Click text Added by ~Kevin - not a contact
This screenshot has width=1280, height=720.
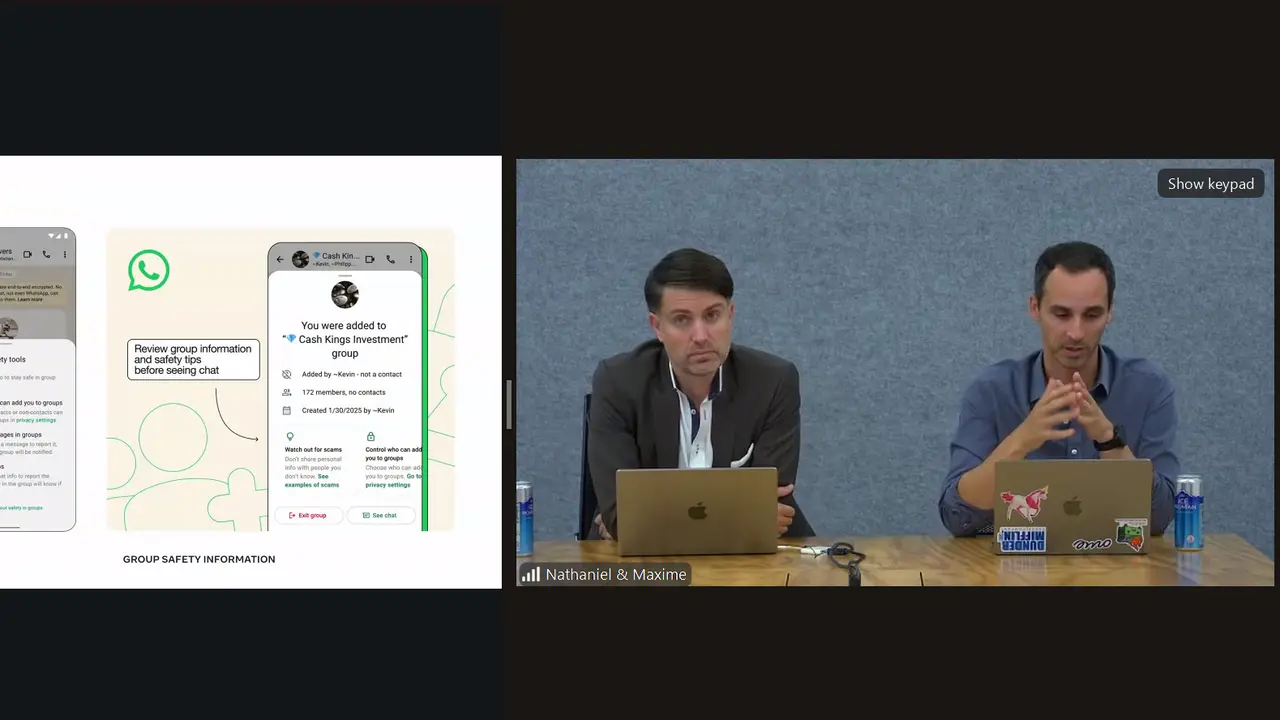352,374
